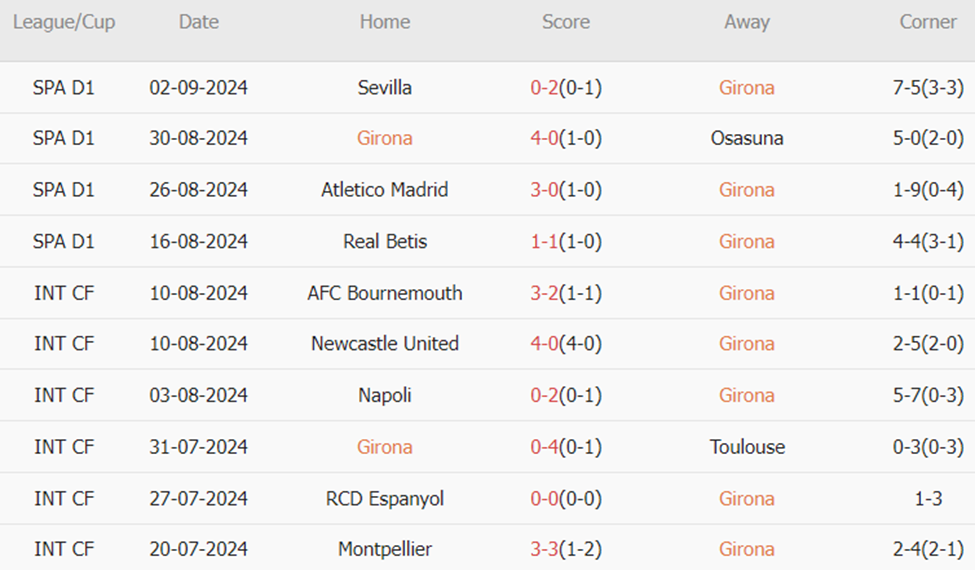The image size is (975, 570).
Task: Click the RCD Espanyol team name
Action: click(x=385, y=499)
